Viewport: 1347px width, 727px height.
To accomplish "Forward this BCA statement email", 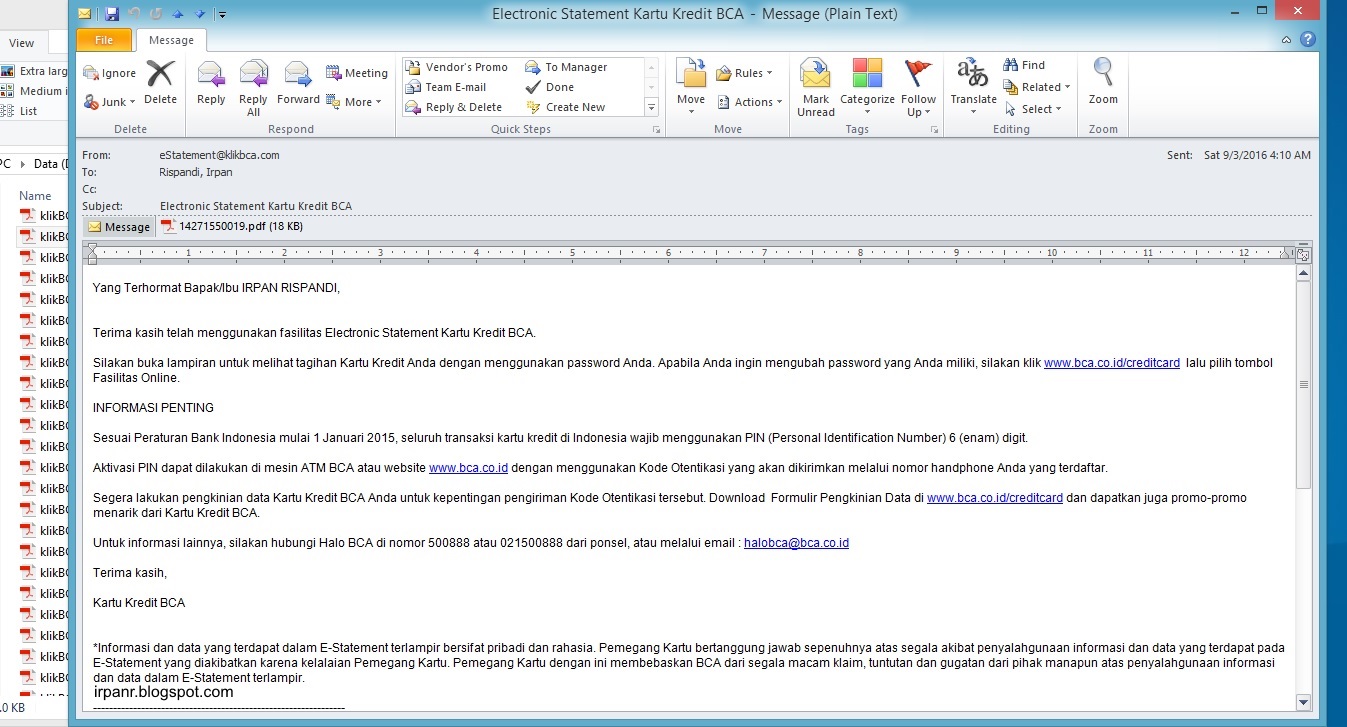I will coord(298,82).
